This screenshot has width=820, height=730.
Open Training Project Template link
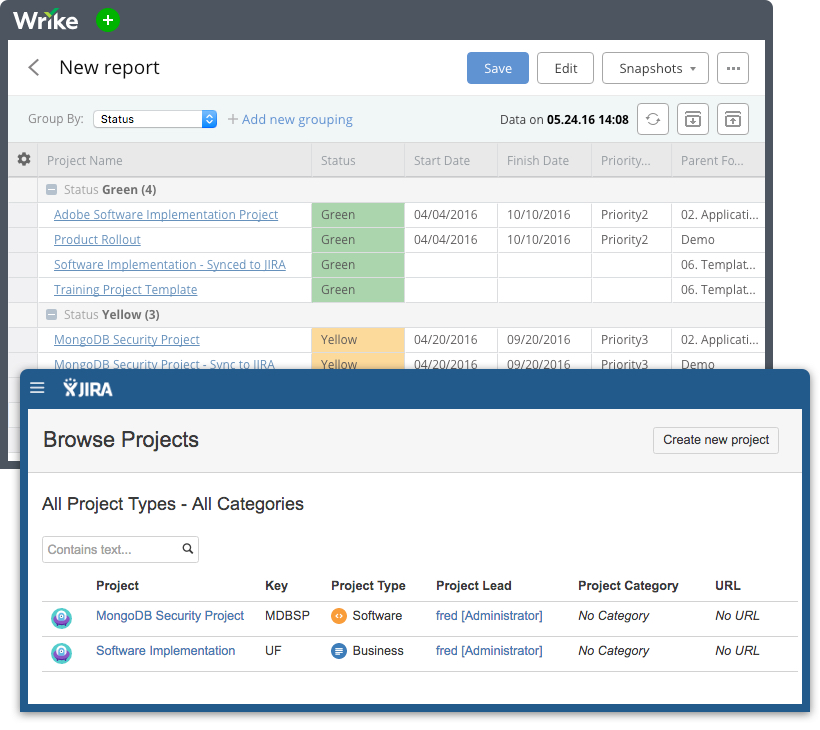click(126, 290)
